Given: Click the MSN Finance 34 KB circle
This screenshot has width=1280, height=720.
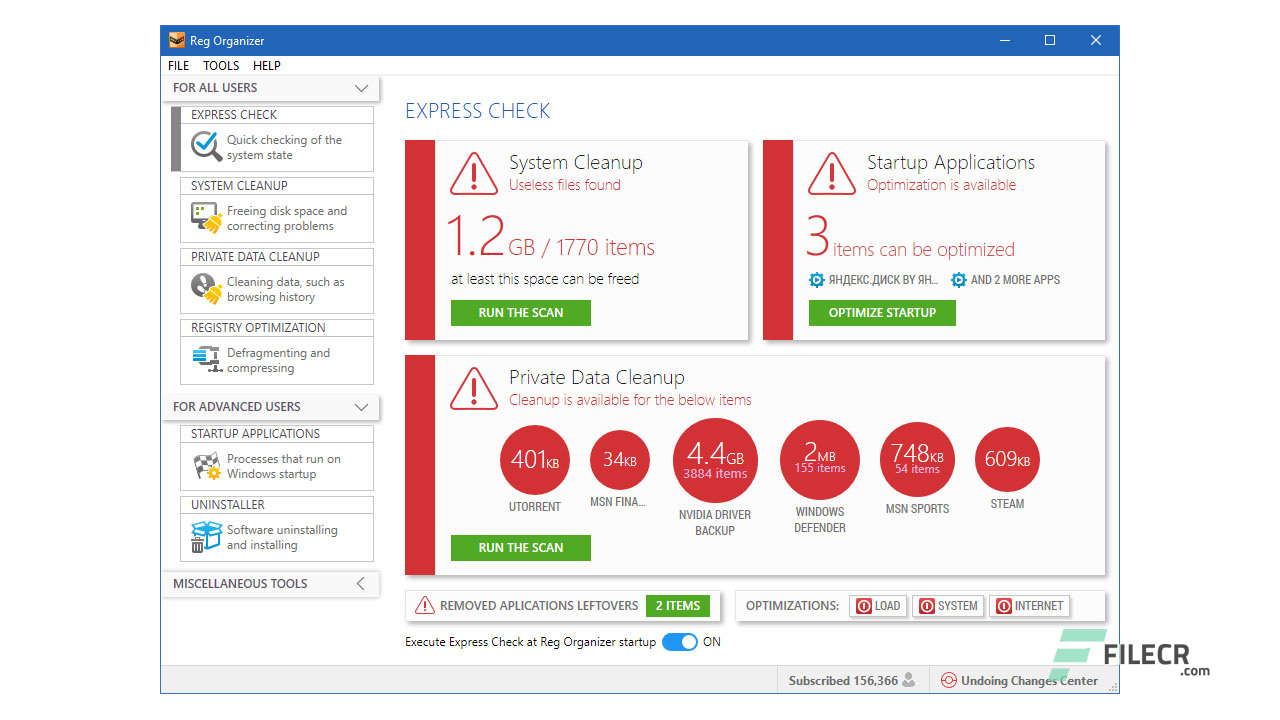Looking at the screenshot, I should pyautogui.click(x=620, y=460).
